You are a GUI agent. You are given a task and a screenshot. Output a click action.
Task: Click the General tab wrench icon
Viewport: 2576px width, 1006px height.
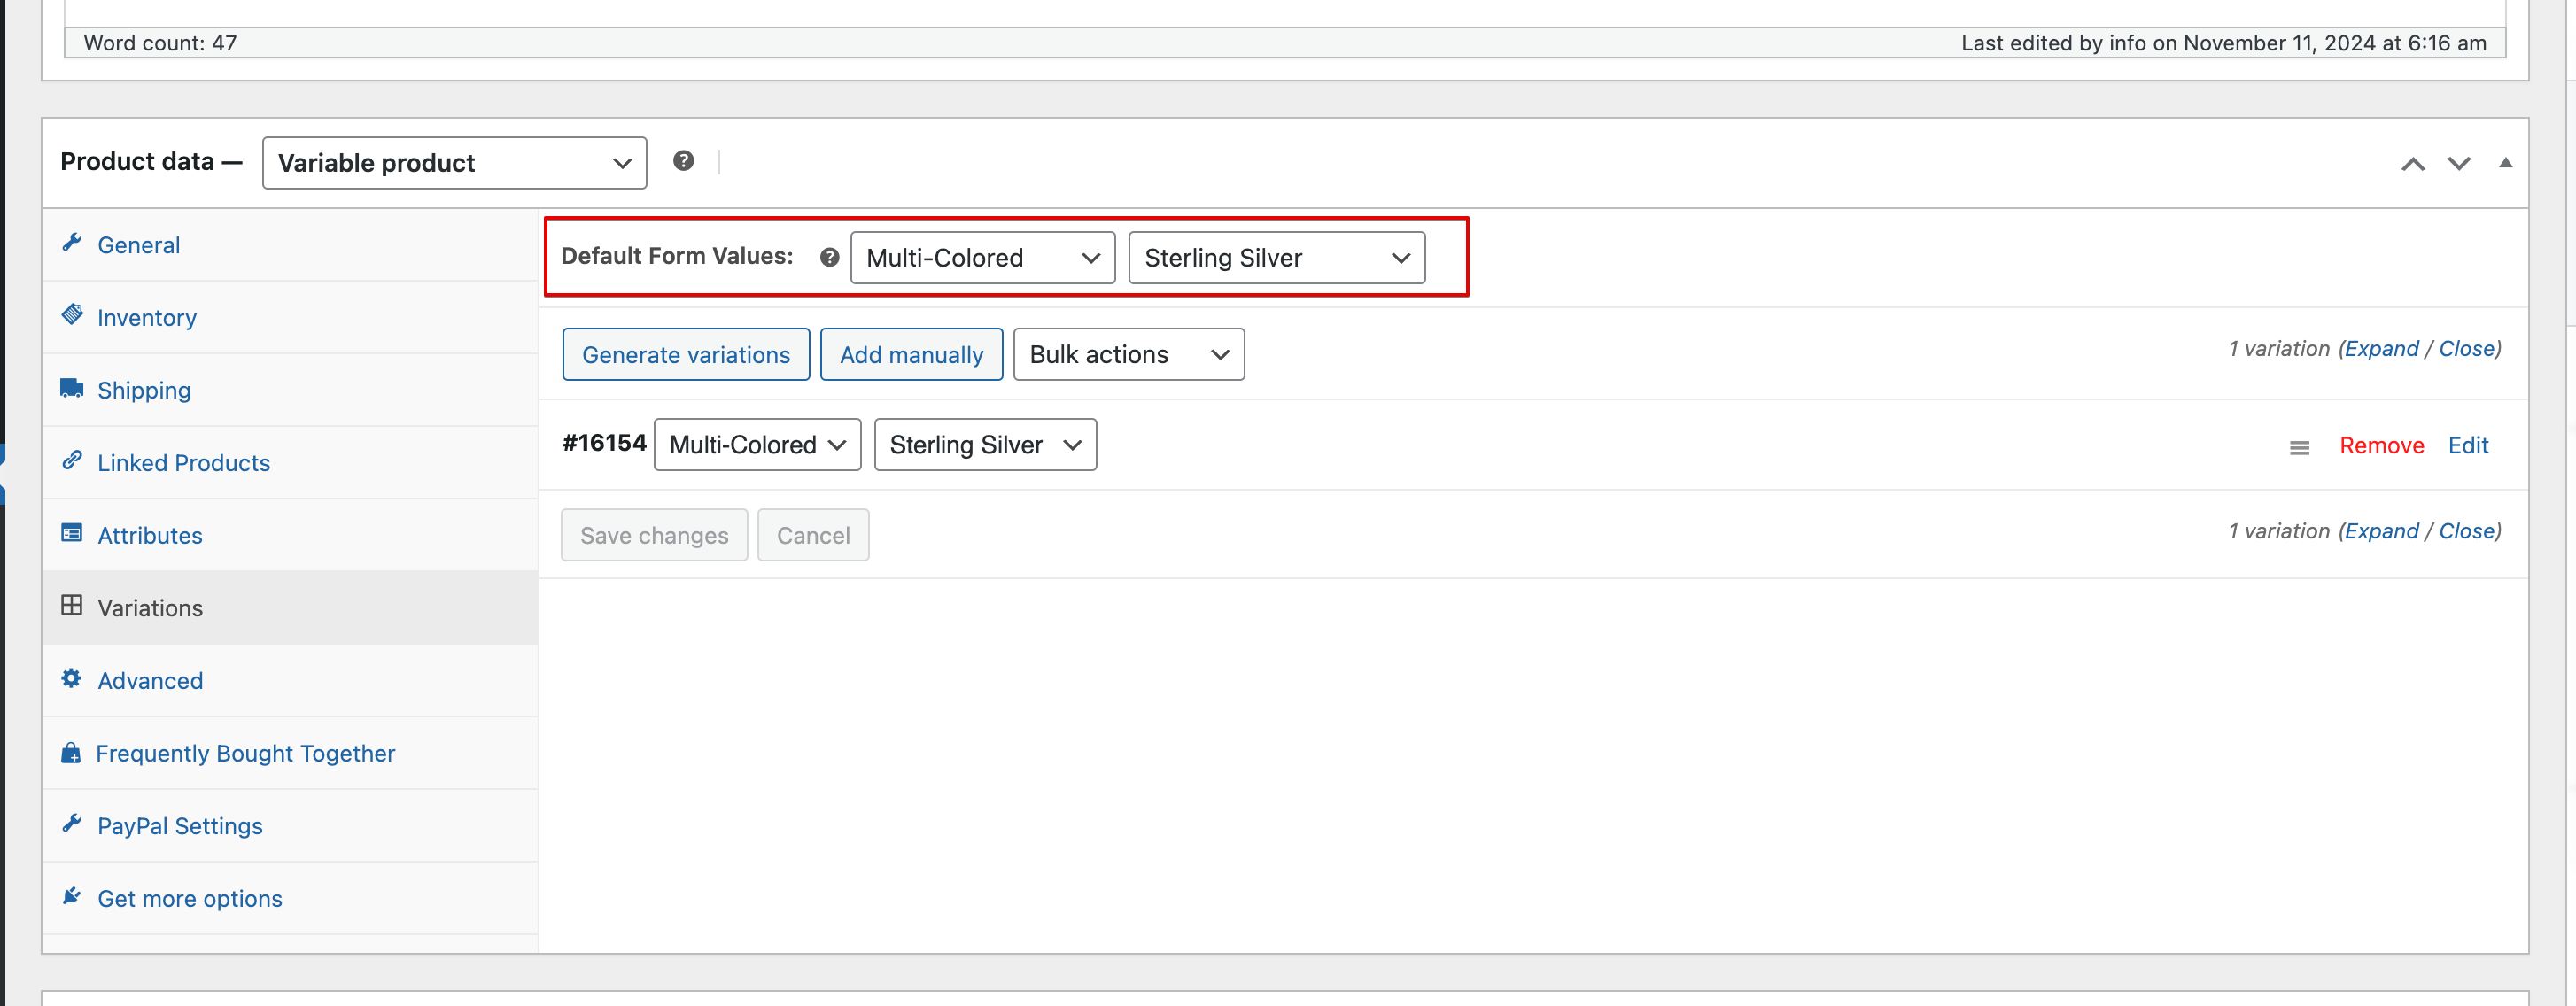[71, 243]
